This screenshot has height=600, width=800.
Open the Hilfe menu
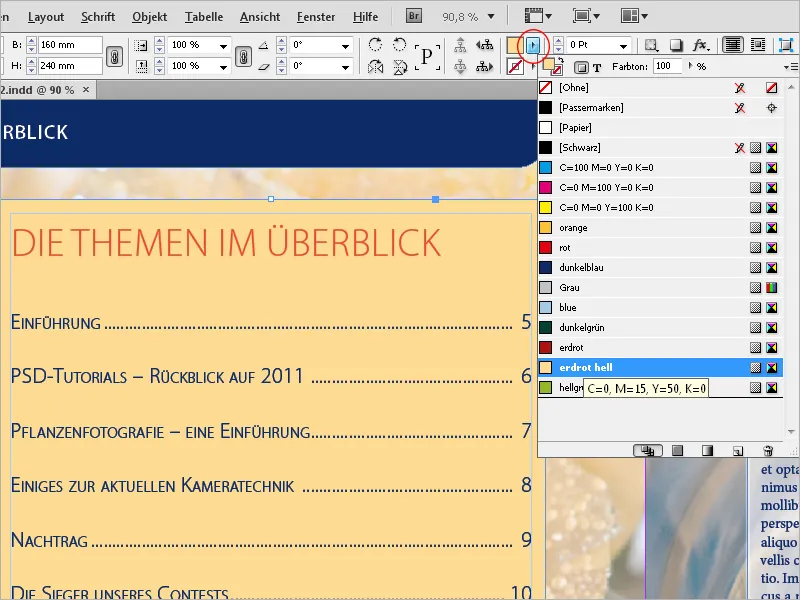click(x=365, y=17)
